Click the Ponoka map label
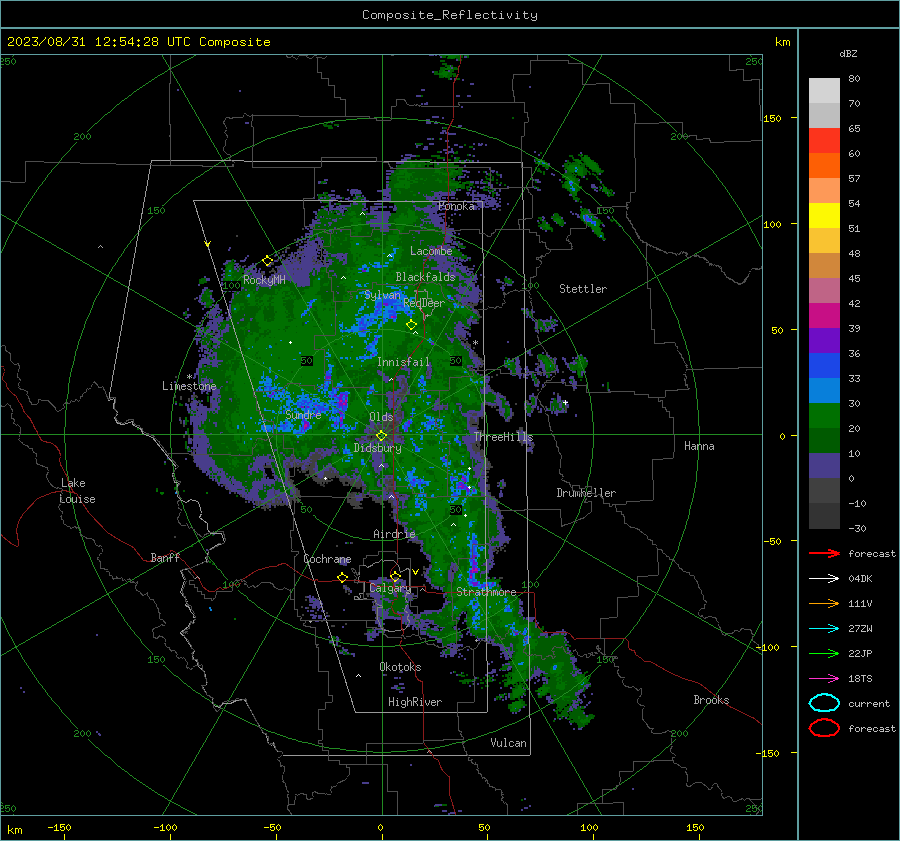This screenshot has width=900, height=841. point(456,206)
